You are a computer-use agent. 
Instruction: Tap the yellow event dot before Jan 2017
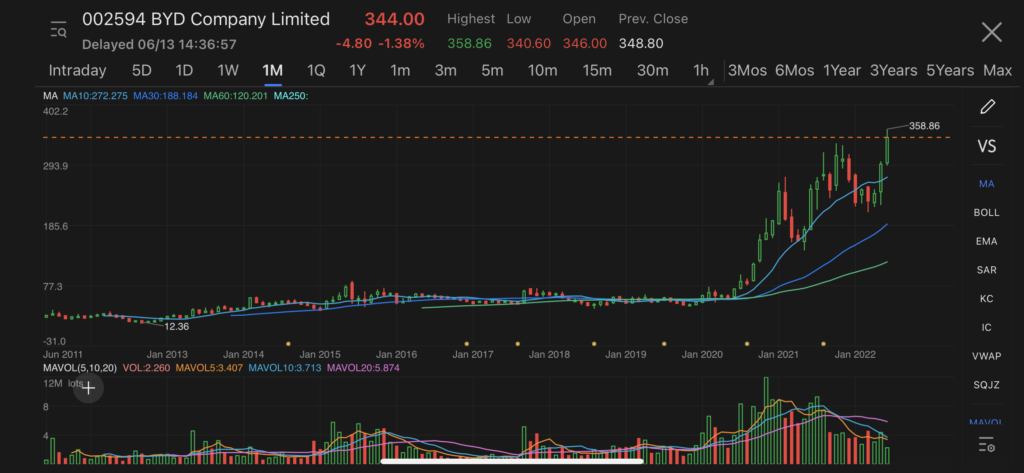[466, 343]
